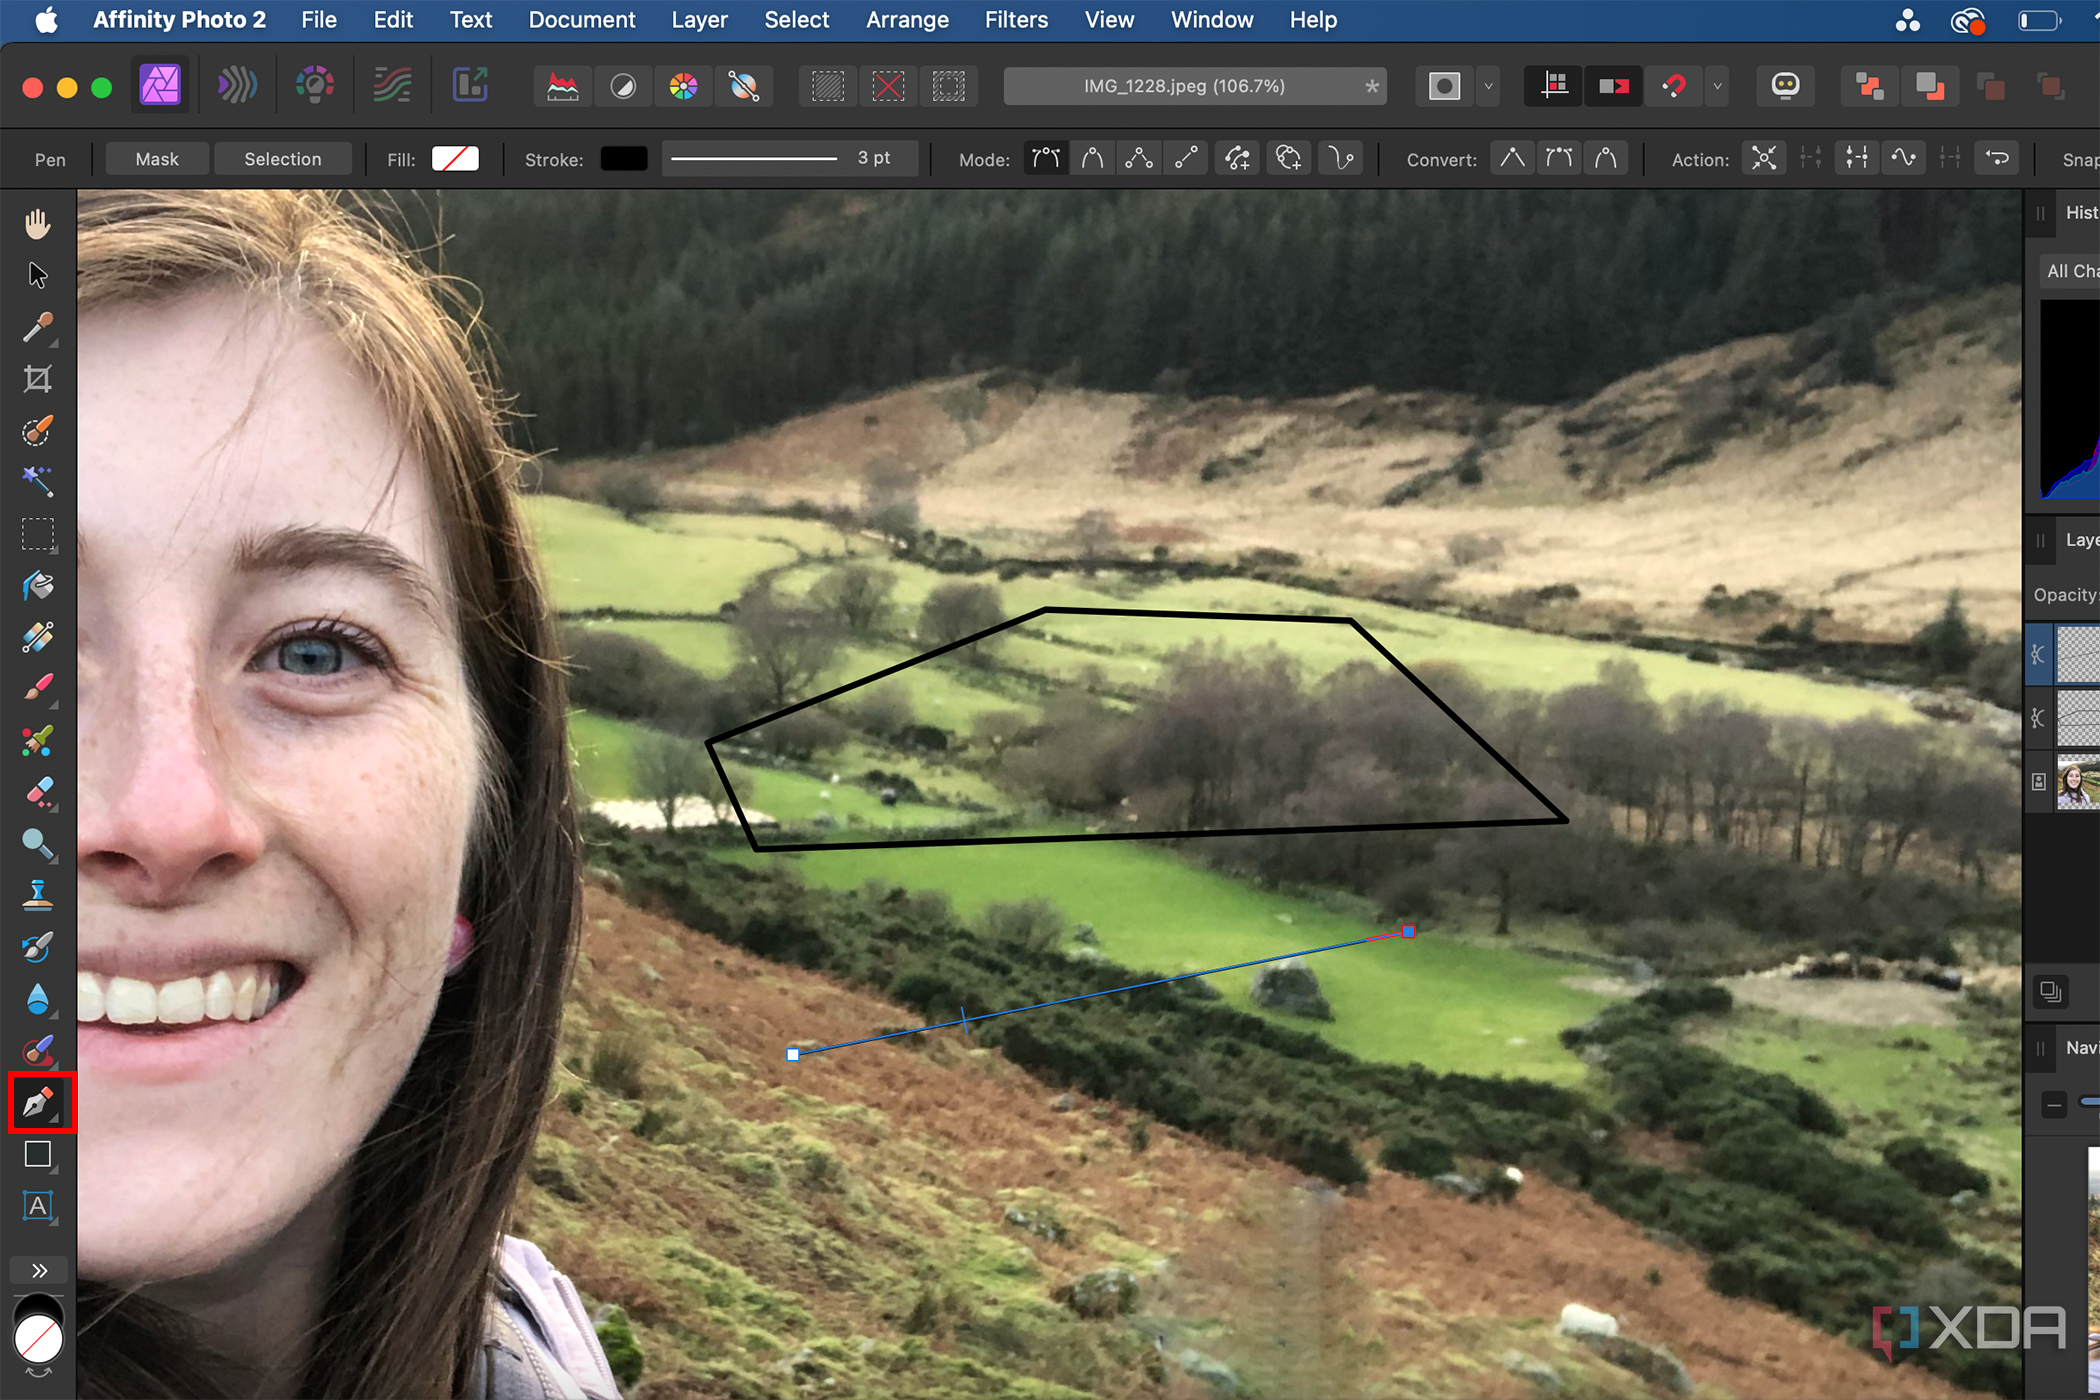
Task: Expand the hidden tools chevron
Action: click(39, 1270)
